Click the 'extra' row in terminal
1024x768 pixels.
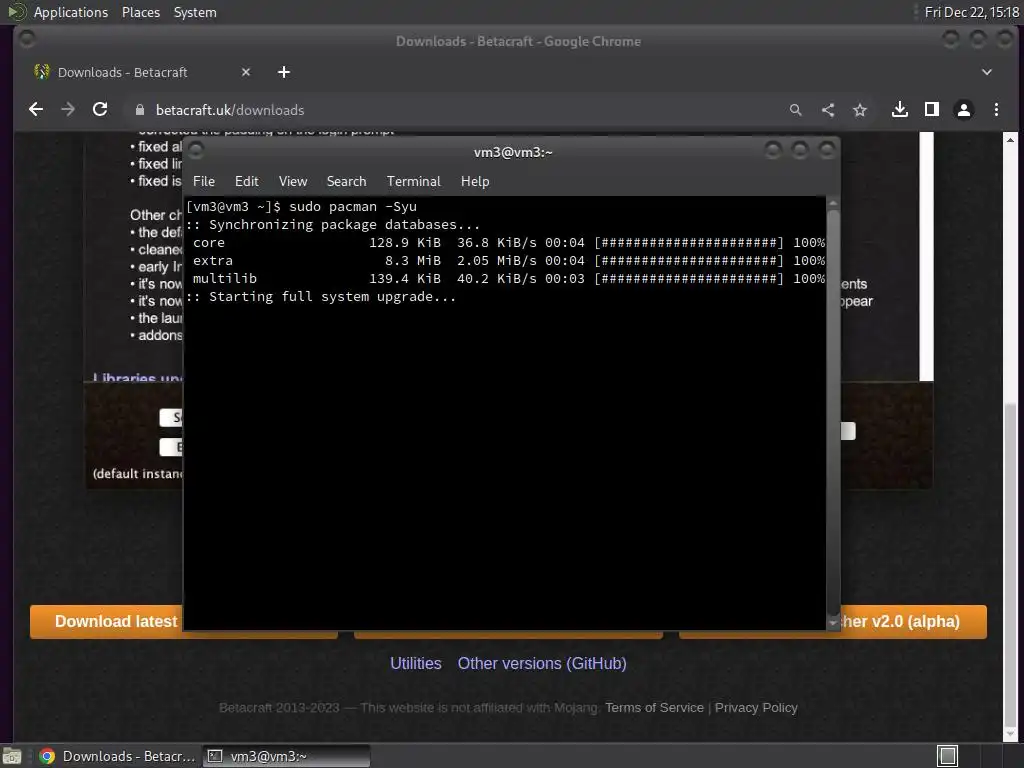click(505, 261)
